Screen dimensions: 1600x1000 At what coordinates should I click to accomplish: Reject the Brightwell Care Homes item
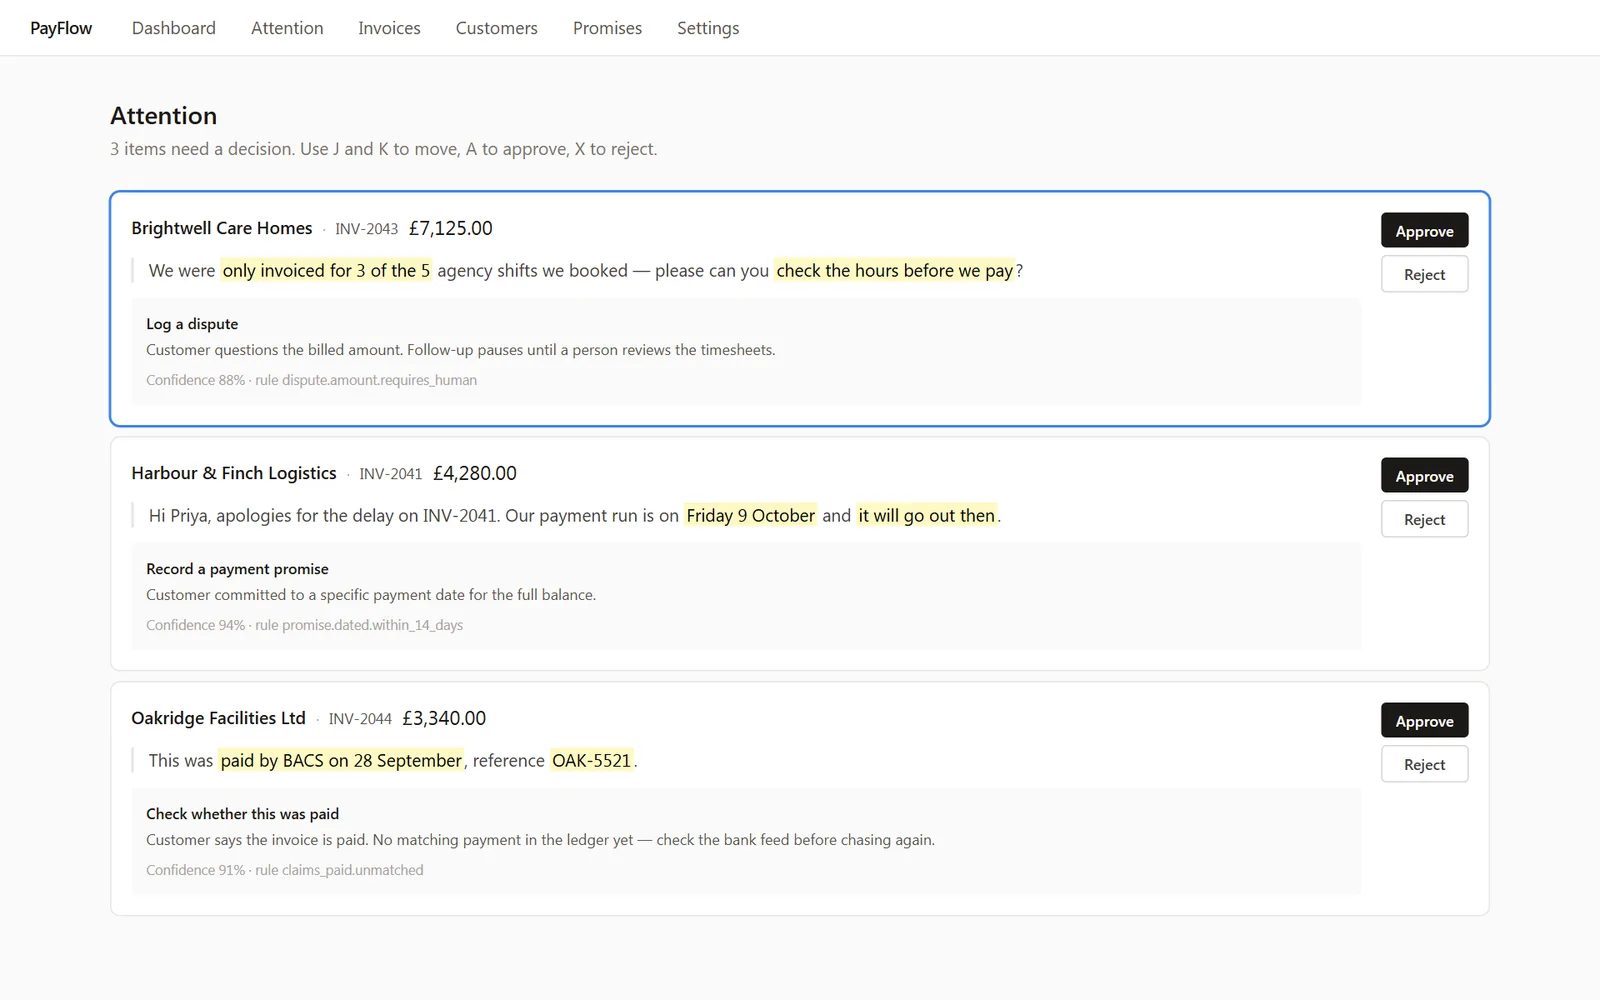click(x=1424, y=274)
